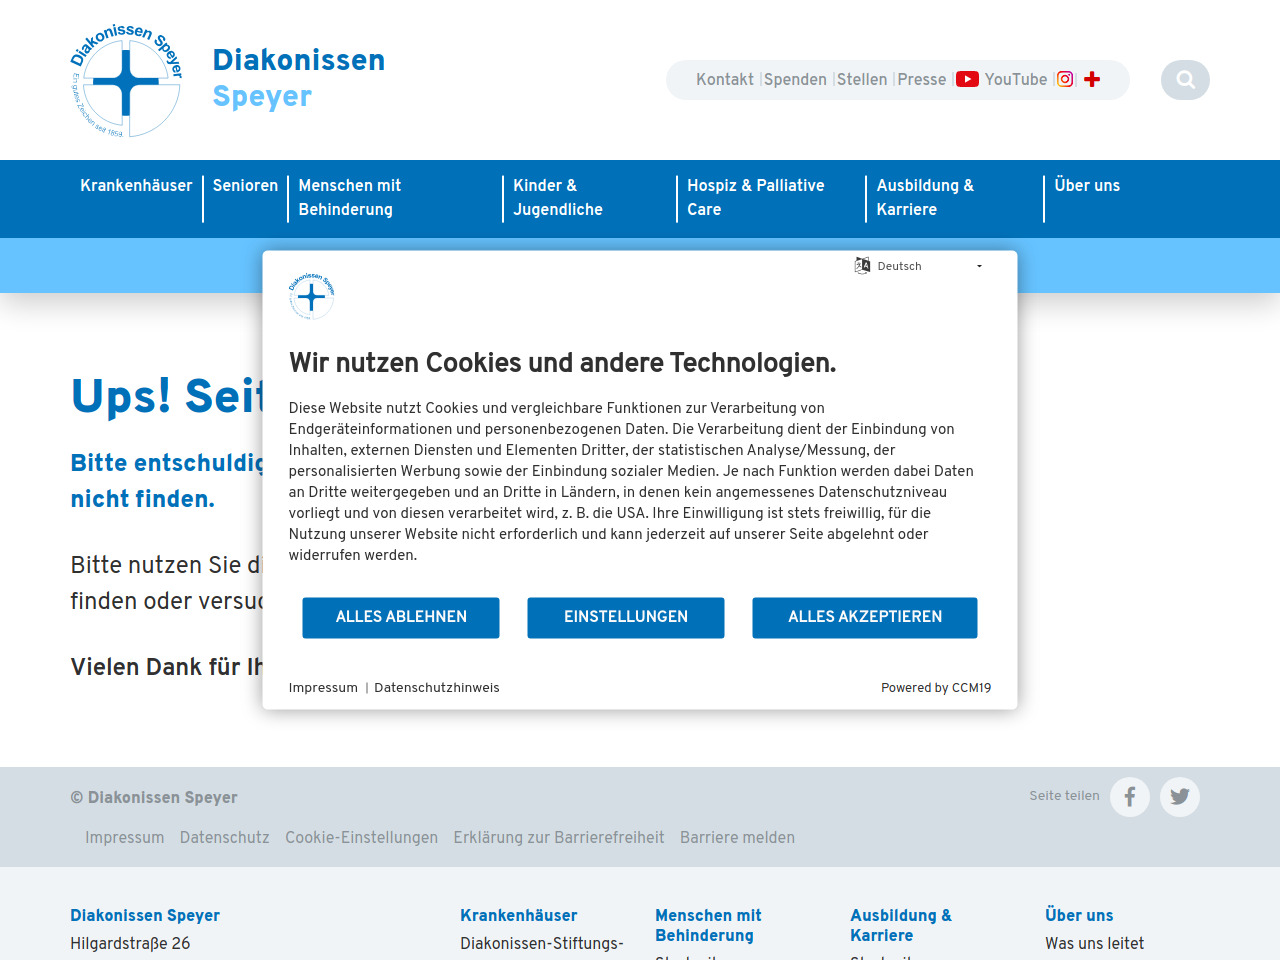Click the small logo in cookie dialog
Screen dimensions: 1280x960
point(311,296)
